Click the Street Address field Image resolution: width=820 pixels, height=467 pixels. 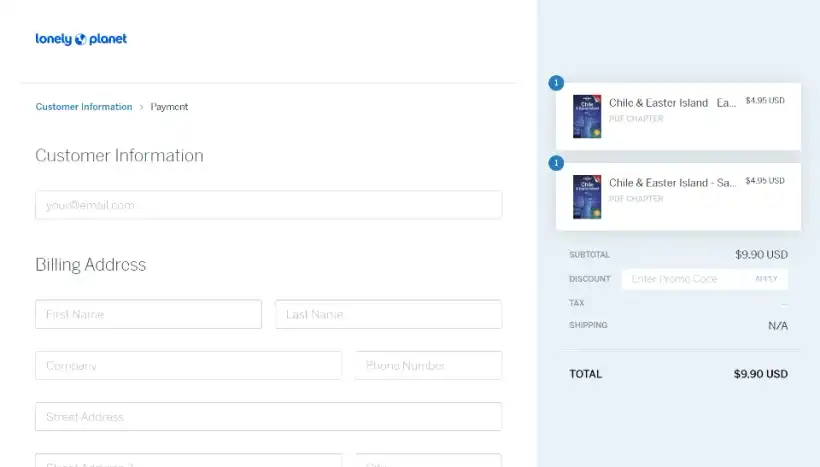point(268,416)
